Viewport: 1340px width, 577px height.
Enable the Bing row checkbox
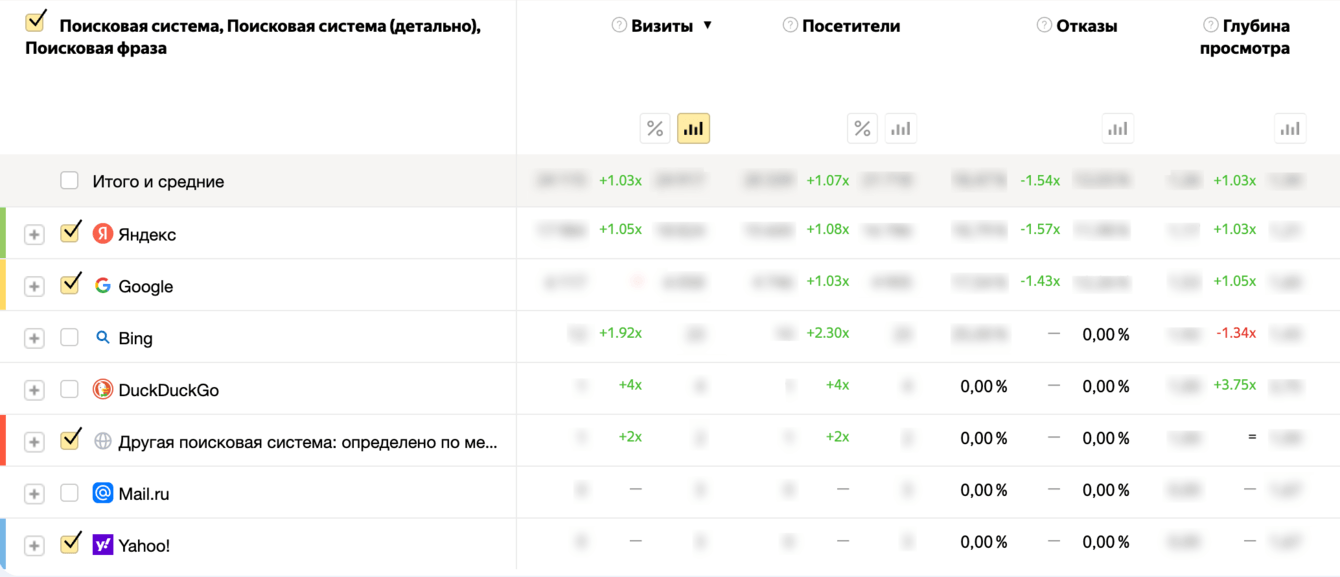[x=69, y=338]
